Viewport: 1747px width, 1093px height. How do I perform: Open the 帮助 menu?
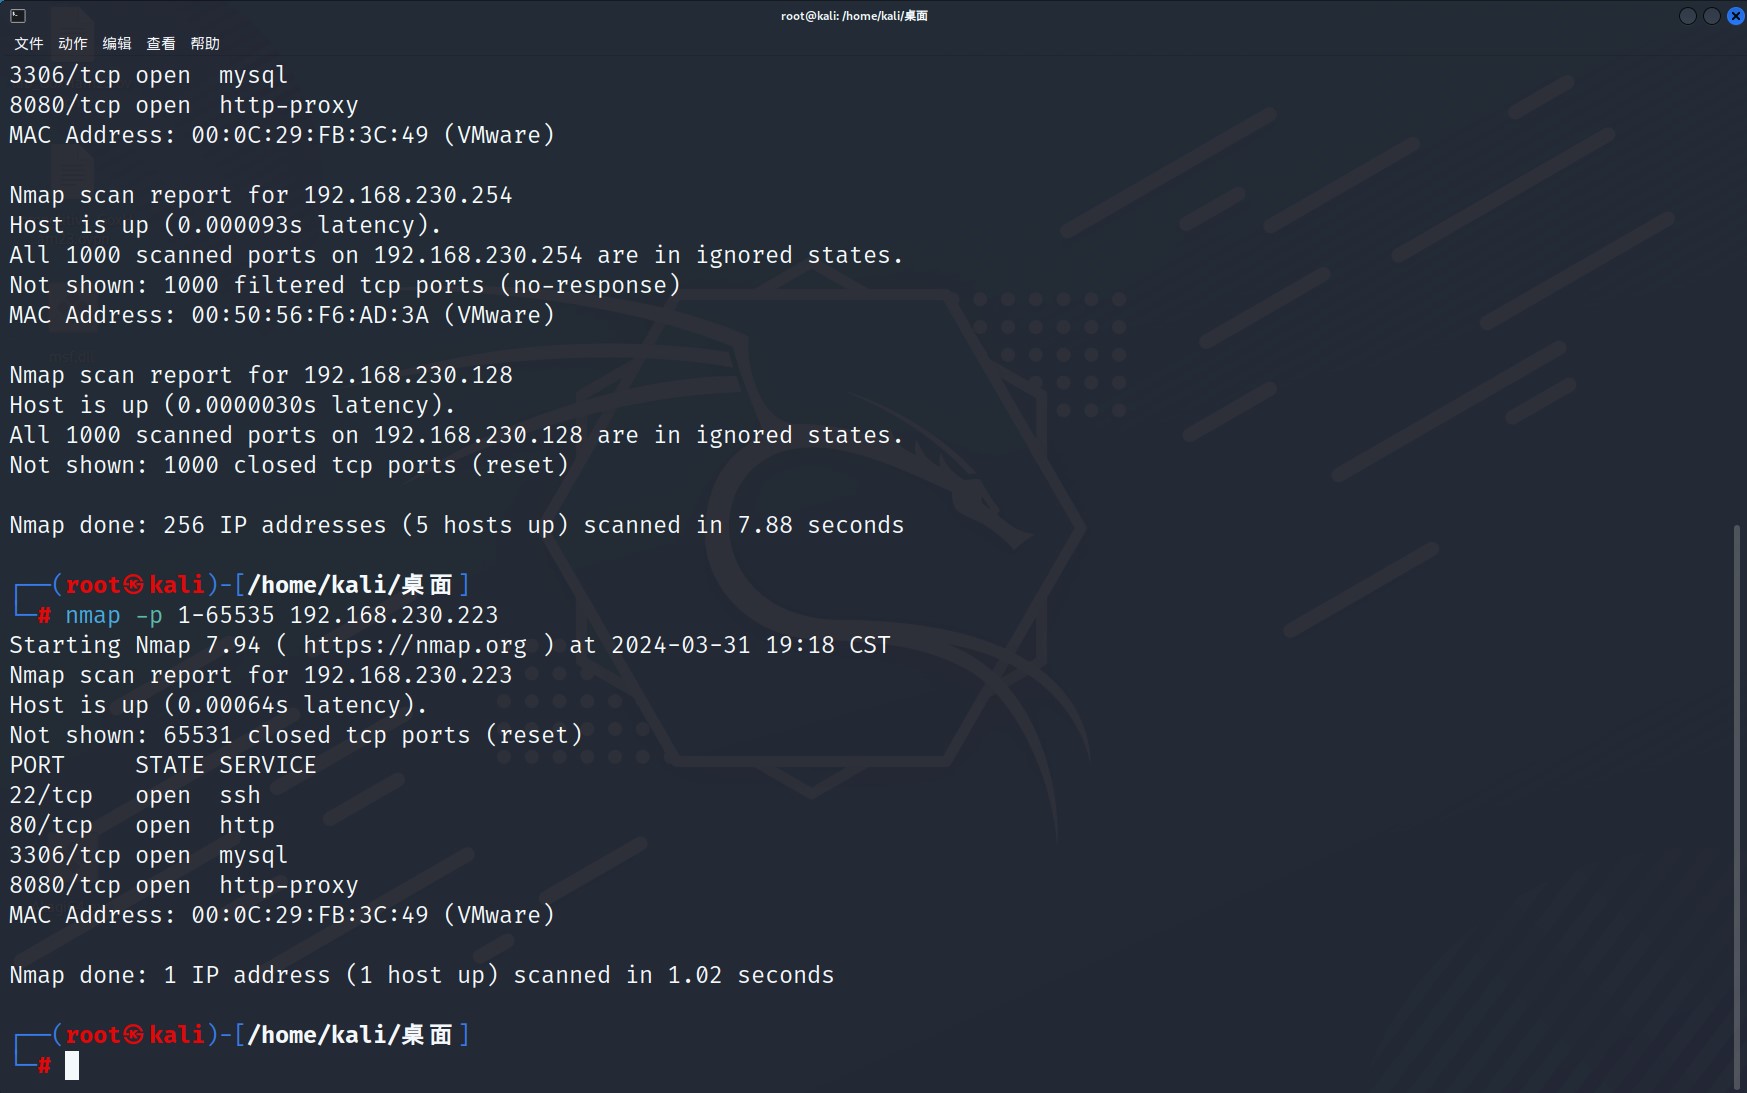pos(205,43)
